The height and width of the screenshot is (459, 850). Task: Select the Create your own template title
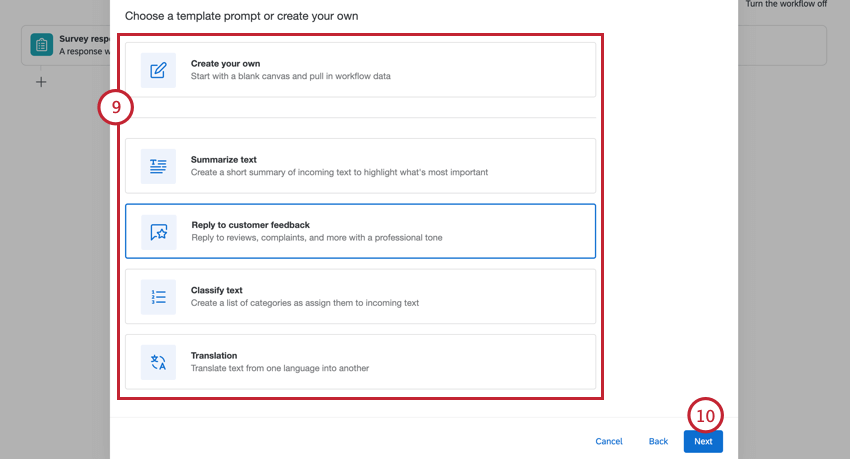[225, 64]
